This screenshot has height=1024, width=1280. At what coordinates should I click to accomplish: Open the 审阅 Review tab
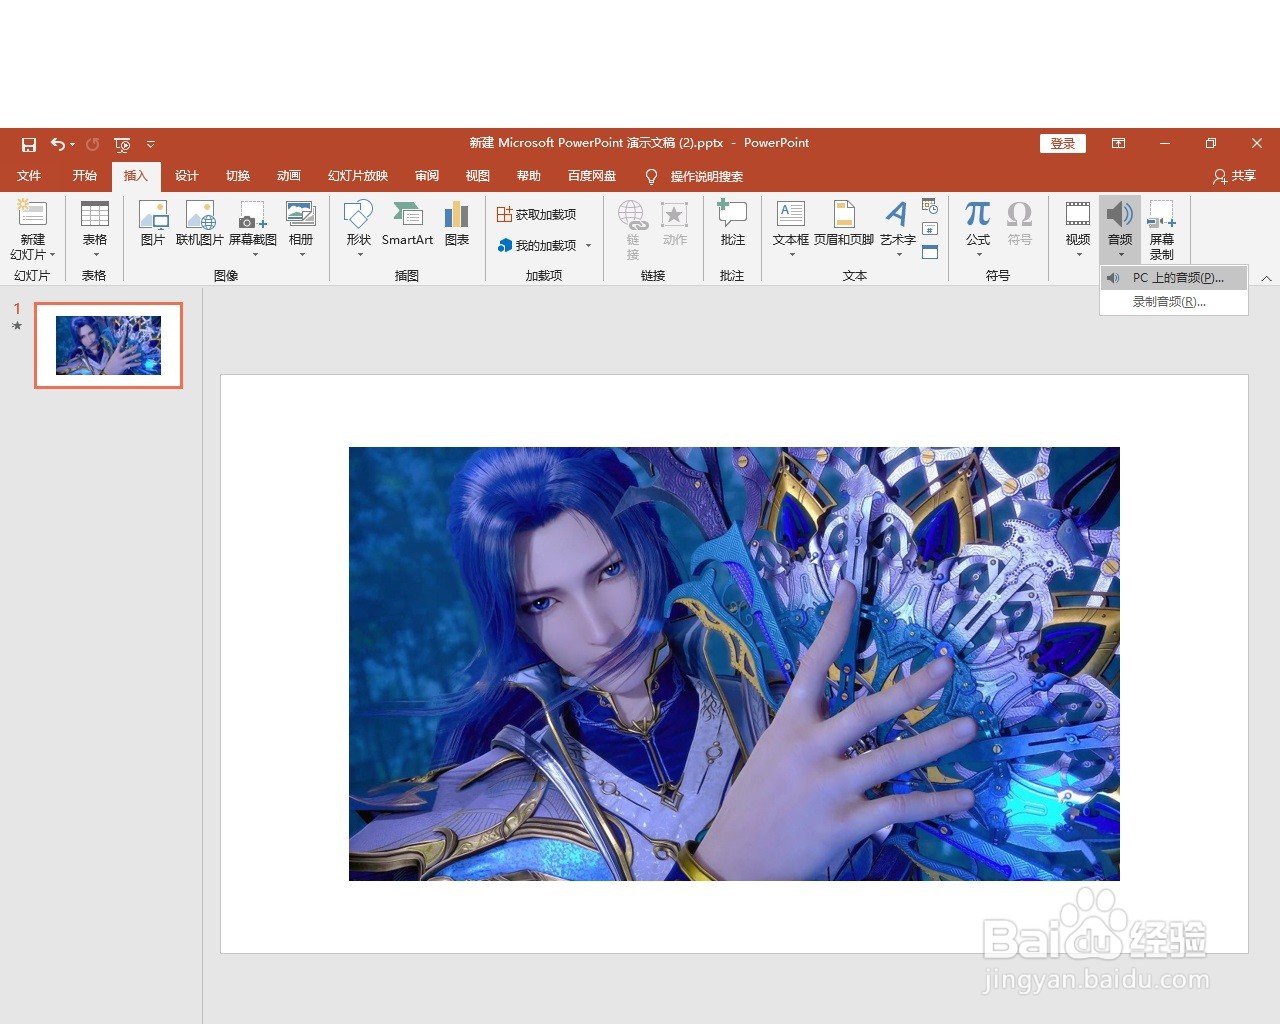[427, 176]
